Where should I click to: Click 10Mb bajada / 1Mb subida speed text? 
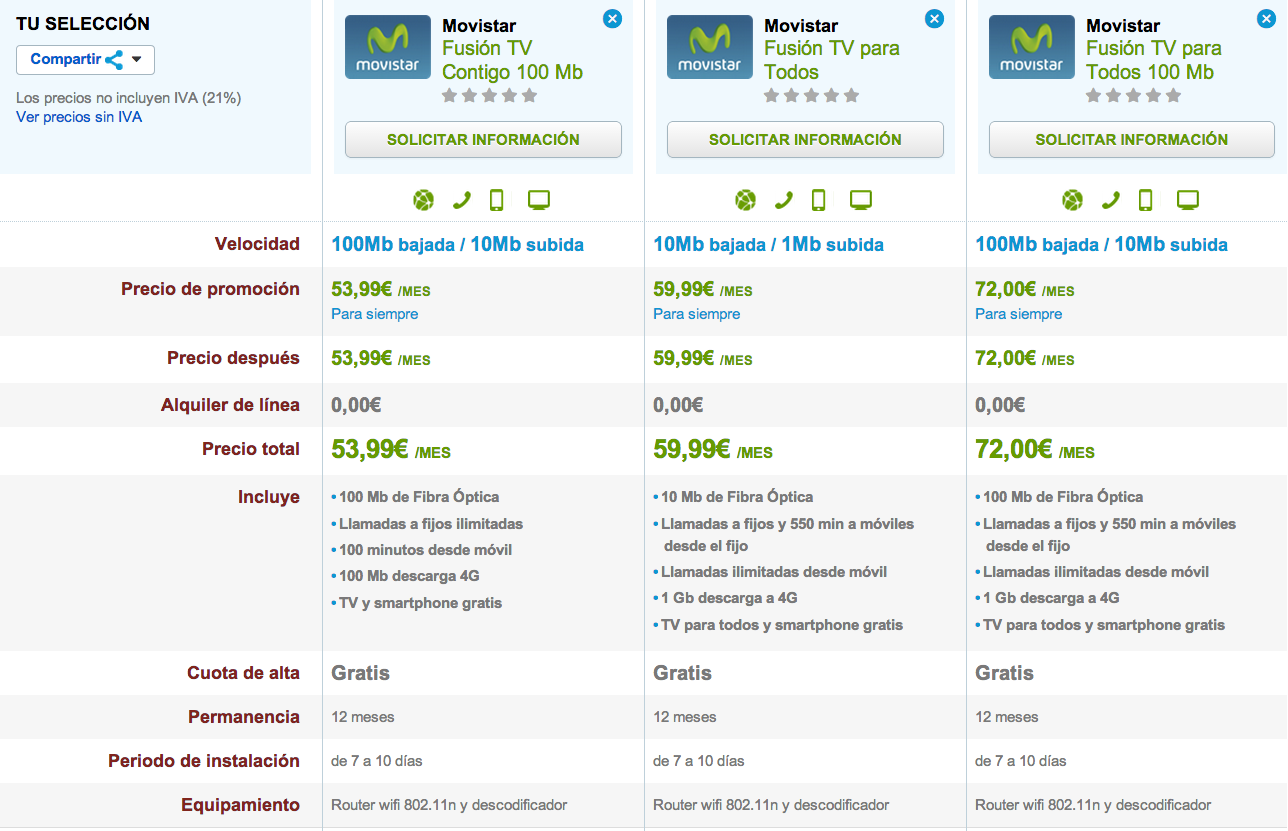[x=768, y=245]
